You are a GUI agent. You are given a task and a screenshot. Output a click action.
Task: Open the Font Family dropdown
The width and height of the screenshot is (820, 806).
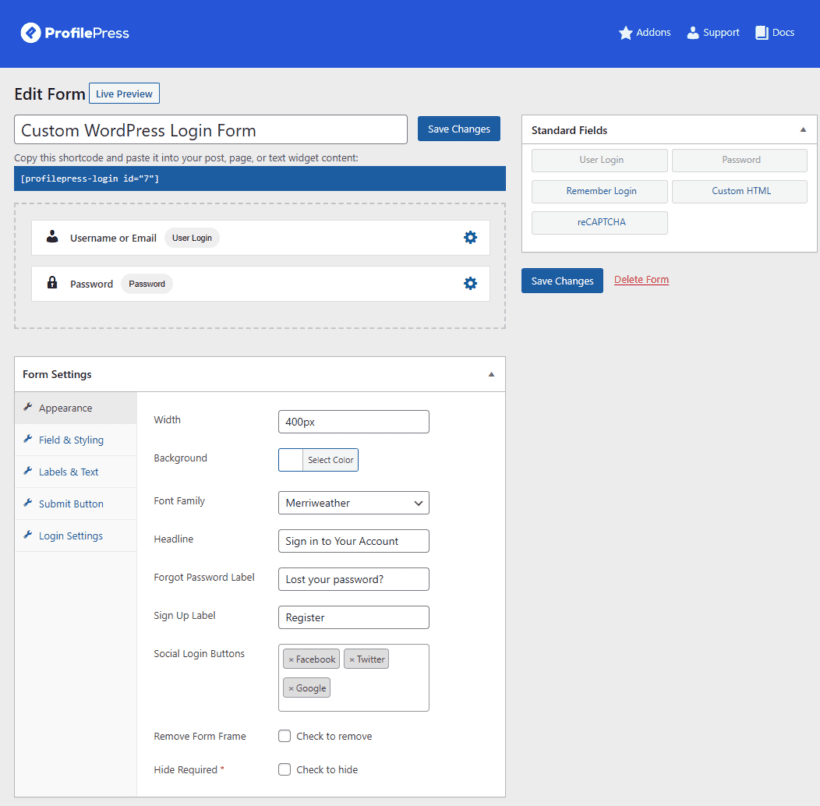pyautogui.click(x=353, y=503)
